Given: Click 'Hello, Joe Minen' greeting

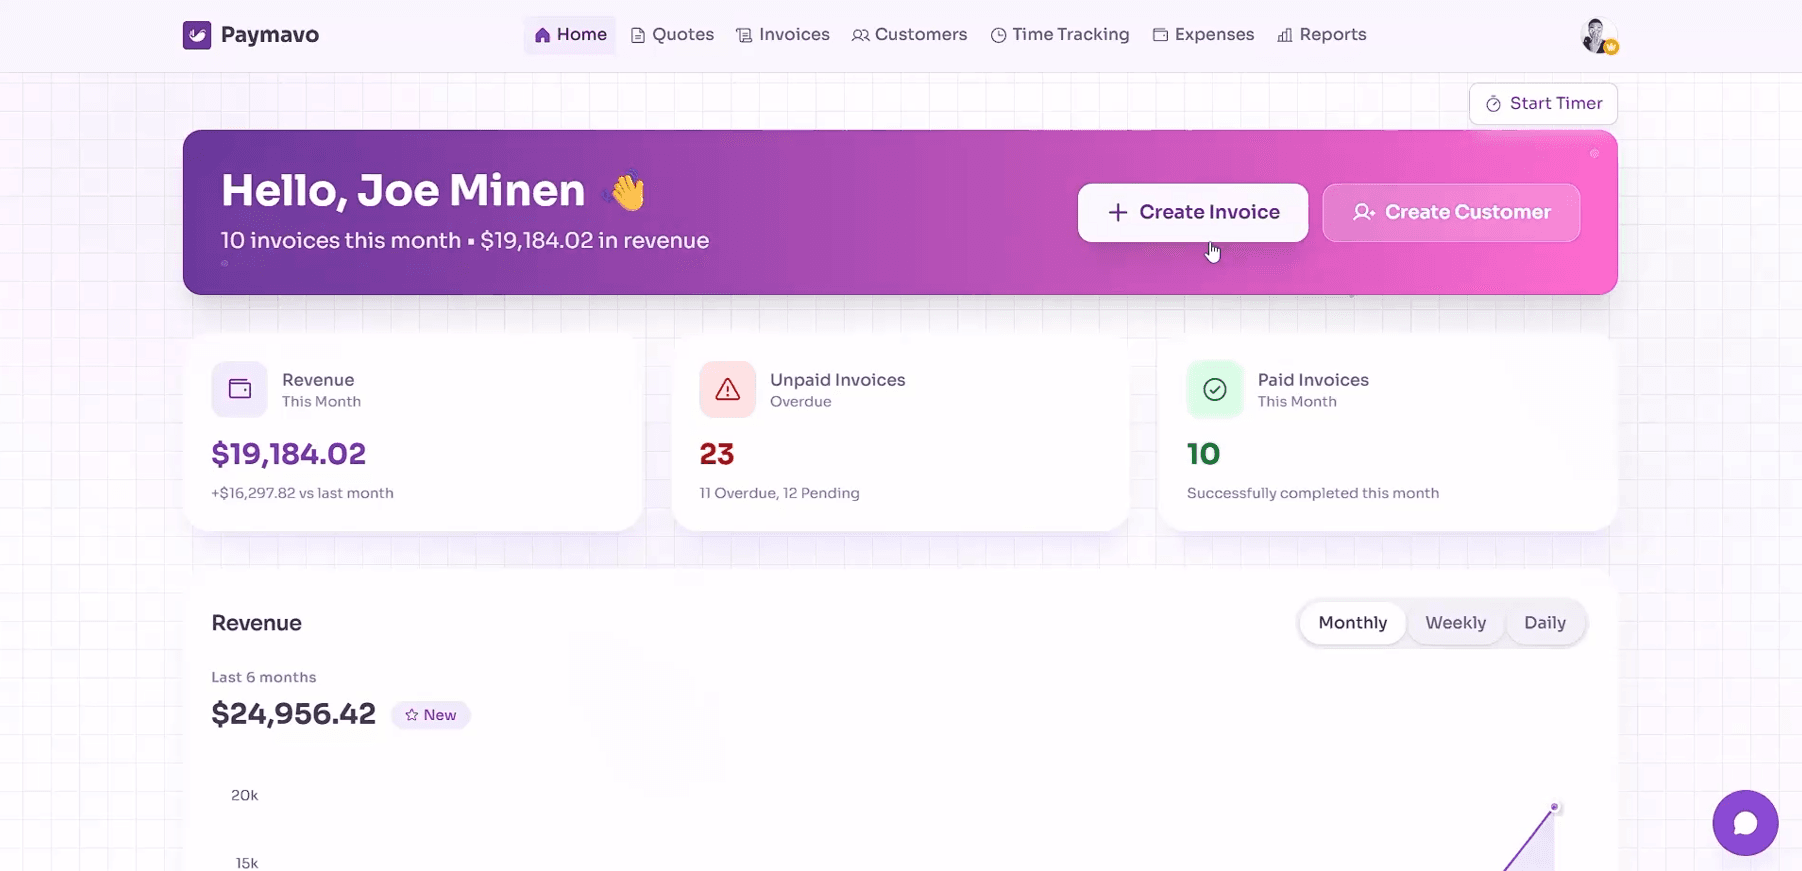Looking at the screenshot, I should (403, 190).
